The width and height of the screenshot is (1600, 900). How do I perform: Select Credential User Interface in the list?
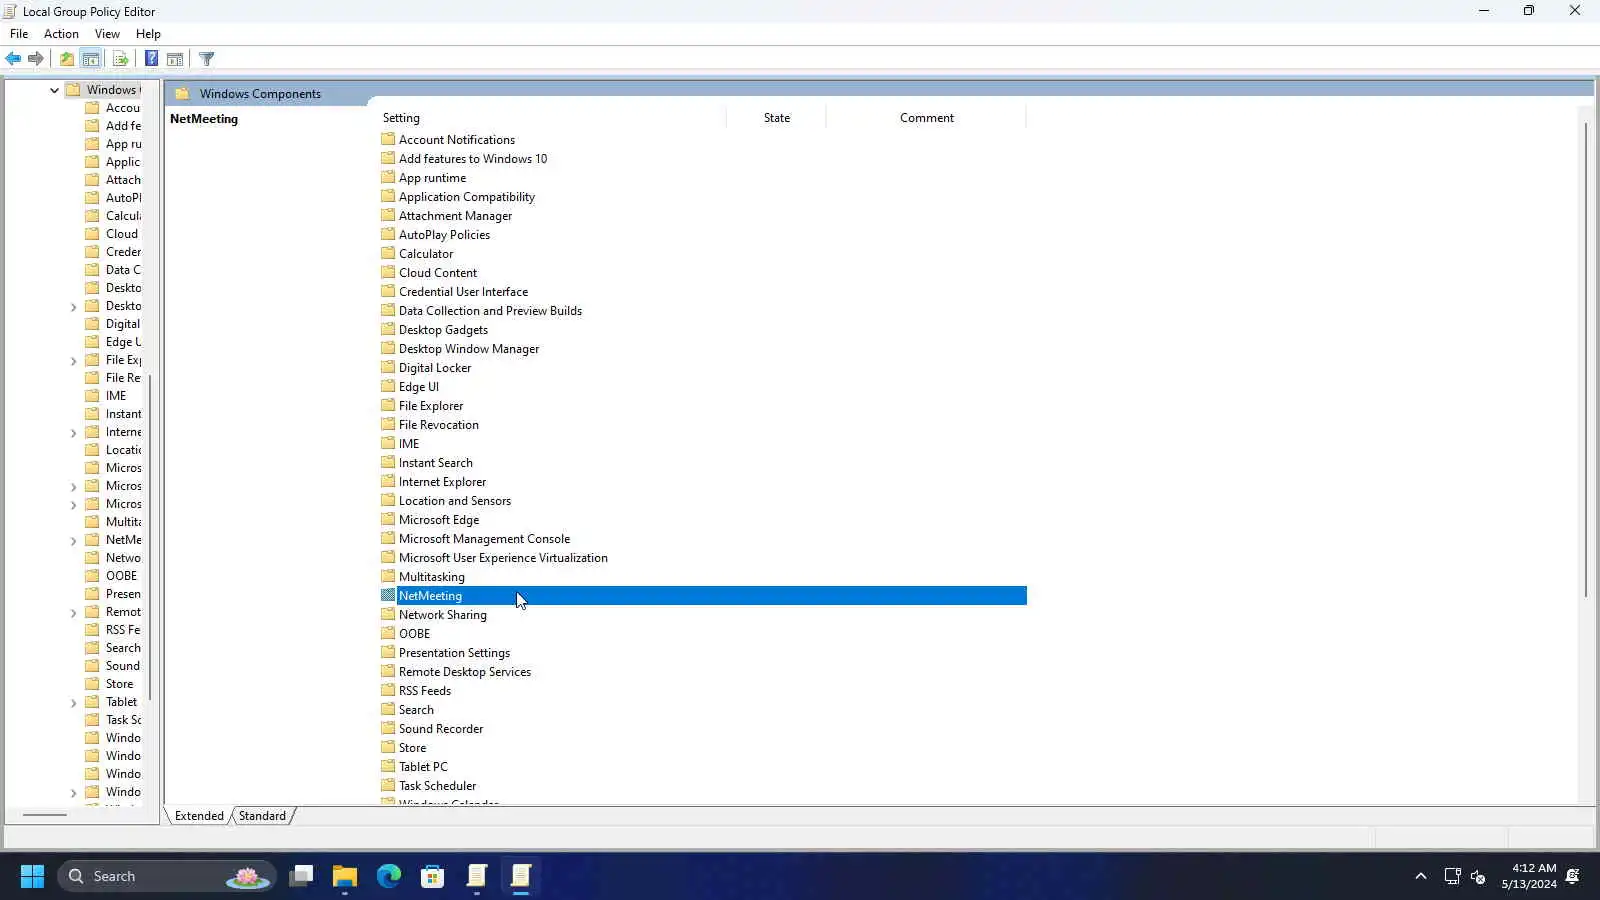pyautogui.click(x=463, y=291)
